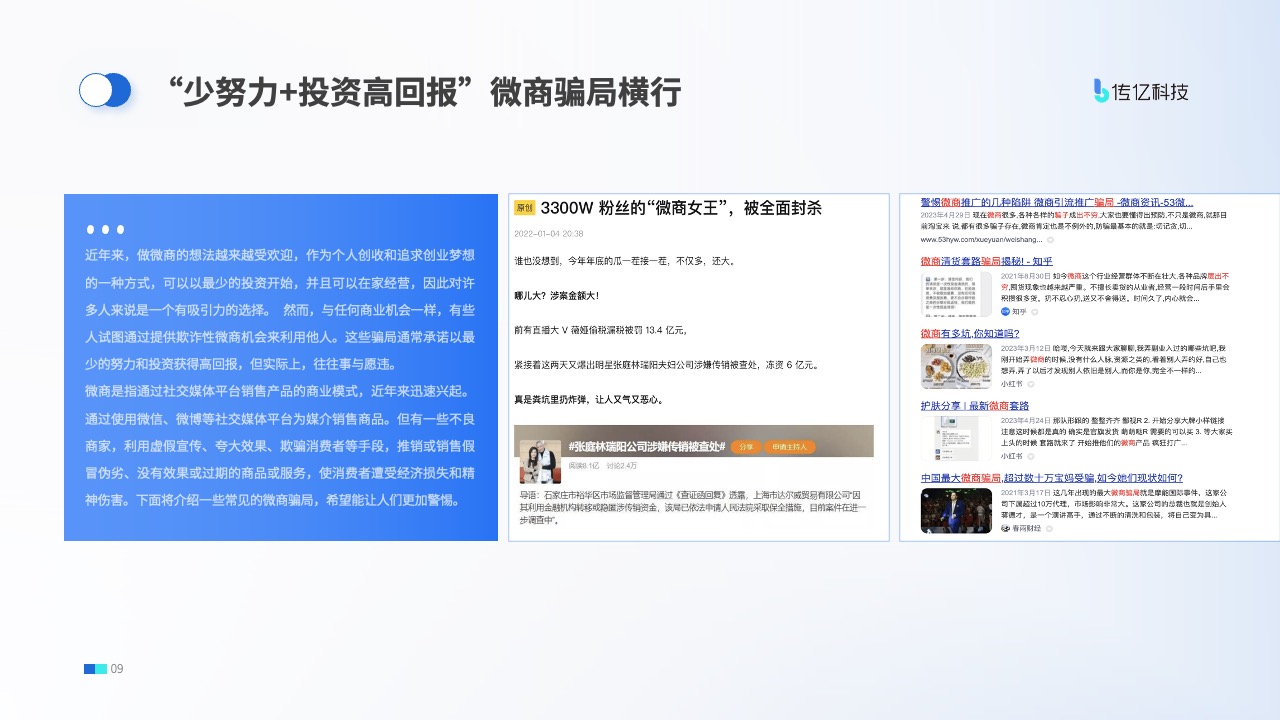Image resolution: width=1280 pixels, height=720 pixels.
Task: Click the food photo thumbnail of 微商有多坑
Action: coord(956,366)
